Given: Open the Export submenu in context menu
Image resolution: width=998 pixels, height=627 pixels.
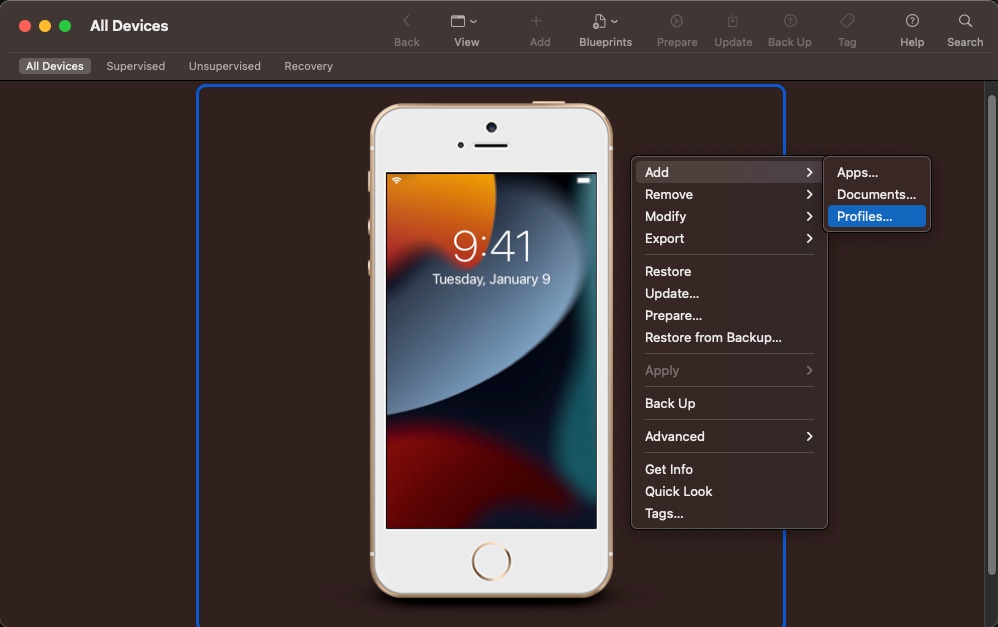Looking at the screenshot, I should tap(729, 238).
